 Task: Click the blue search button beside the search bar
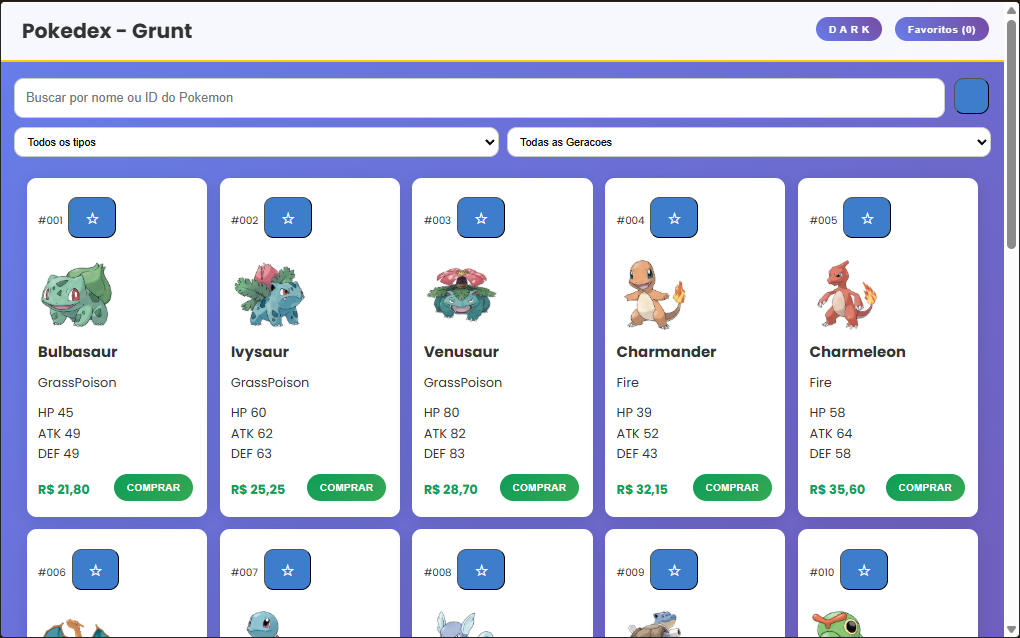[971, 97]
